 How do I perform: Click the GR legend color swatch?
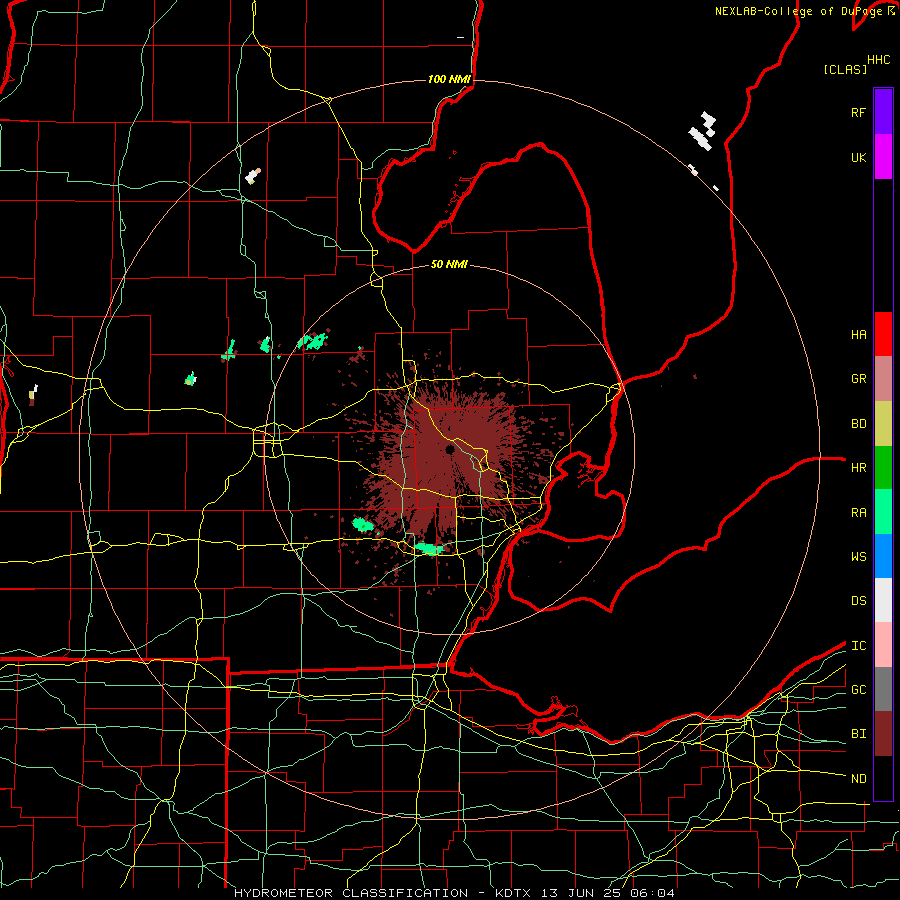click(883, 378)
